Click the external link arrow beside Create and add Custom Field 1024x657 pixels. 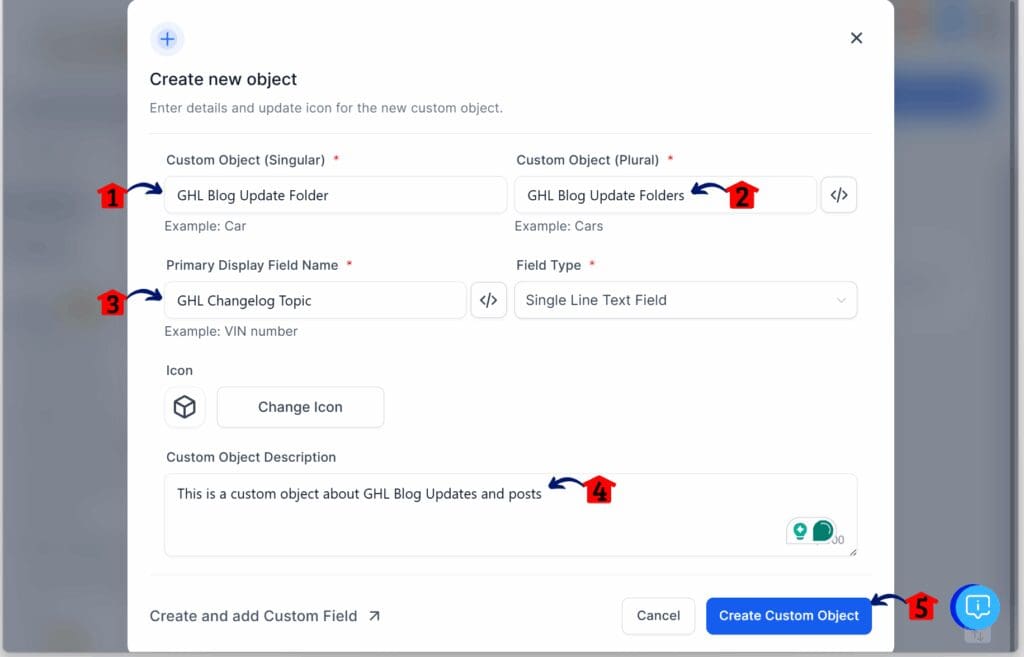click(x=375, y=616)
